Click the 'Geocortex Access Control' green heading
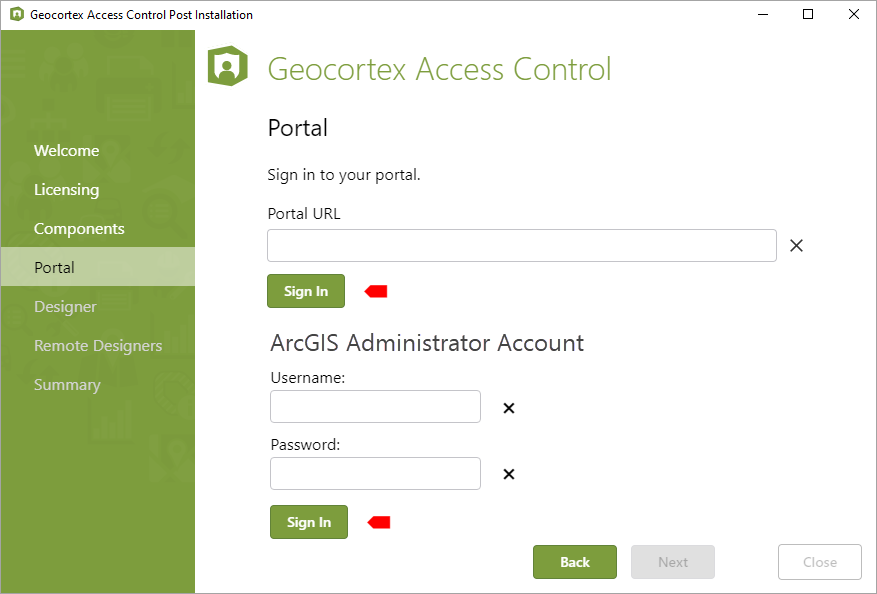This screenshot has width=877, height=594. click(x=439, y=69)
